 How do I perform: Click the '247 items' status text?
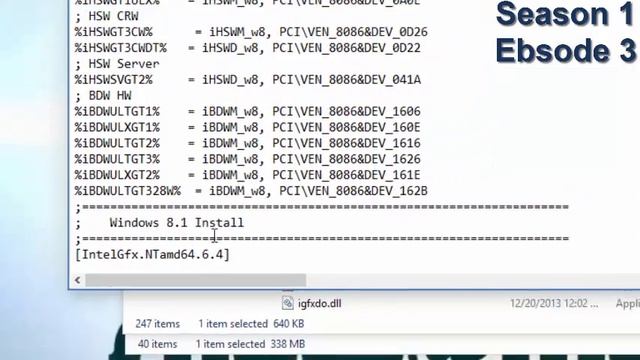(158, 324)
